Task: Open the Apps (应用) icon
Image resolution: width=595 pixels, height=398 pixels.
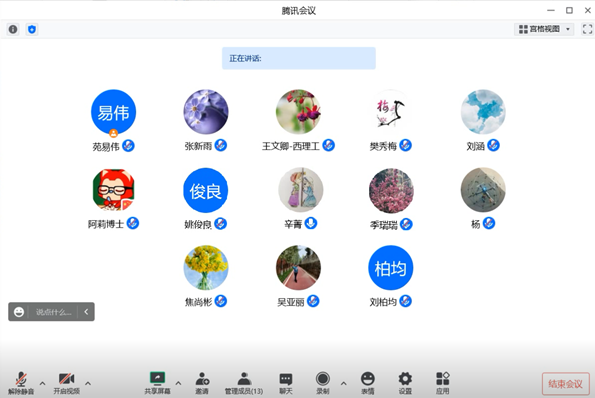Action: click(x=442, y=383)
